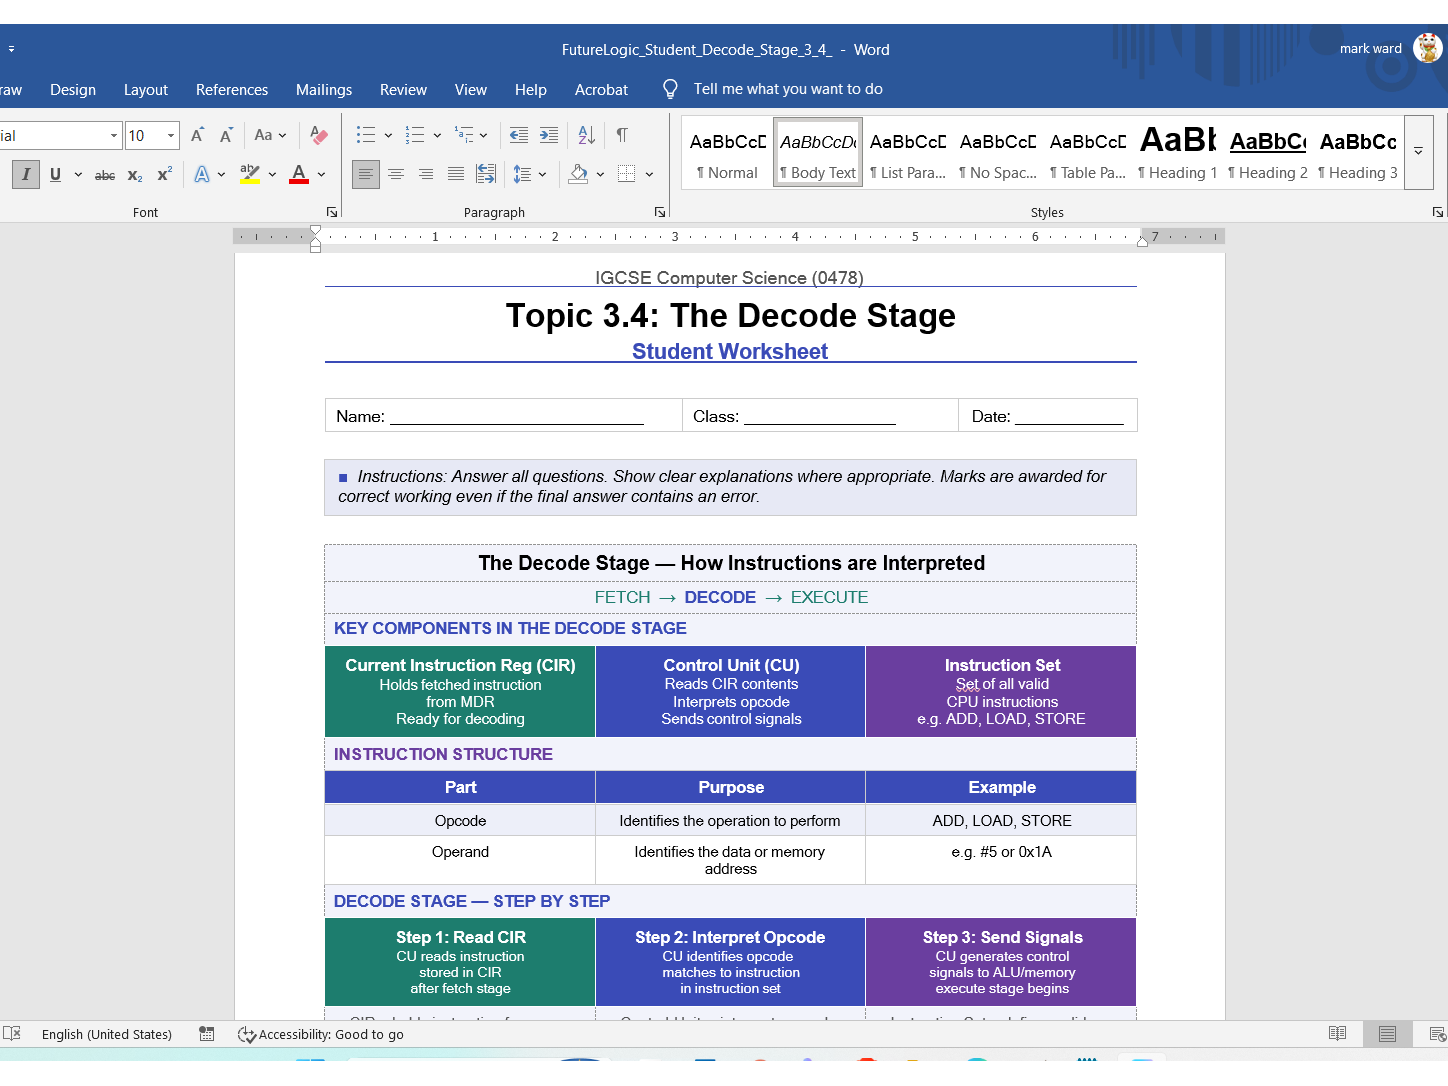Center align the paragraph
The height and width of the screenshot is (1086, 1448).
tap(396, 174)
